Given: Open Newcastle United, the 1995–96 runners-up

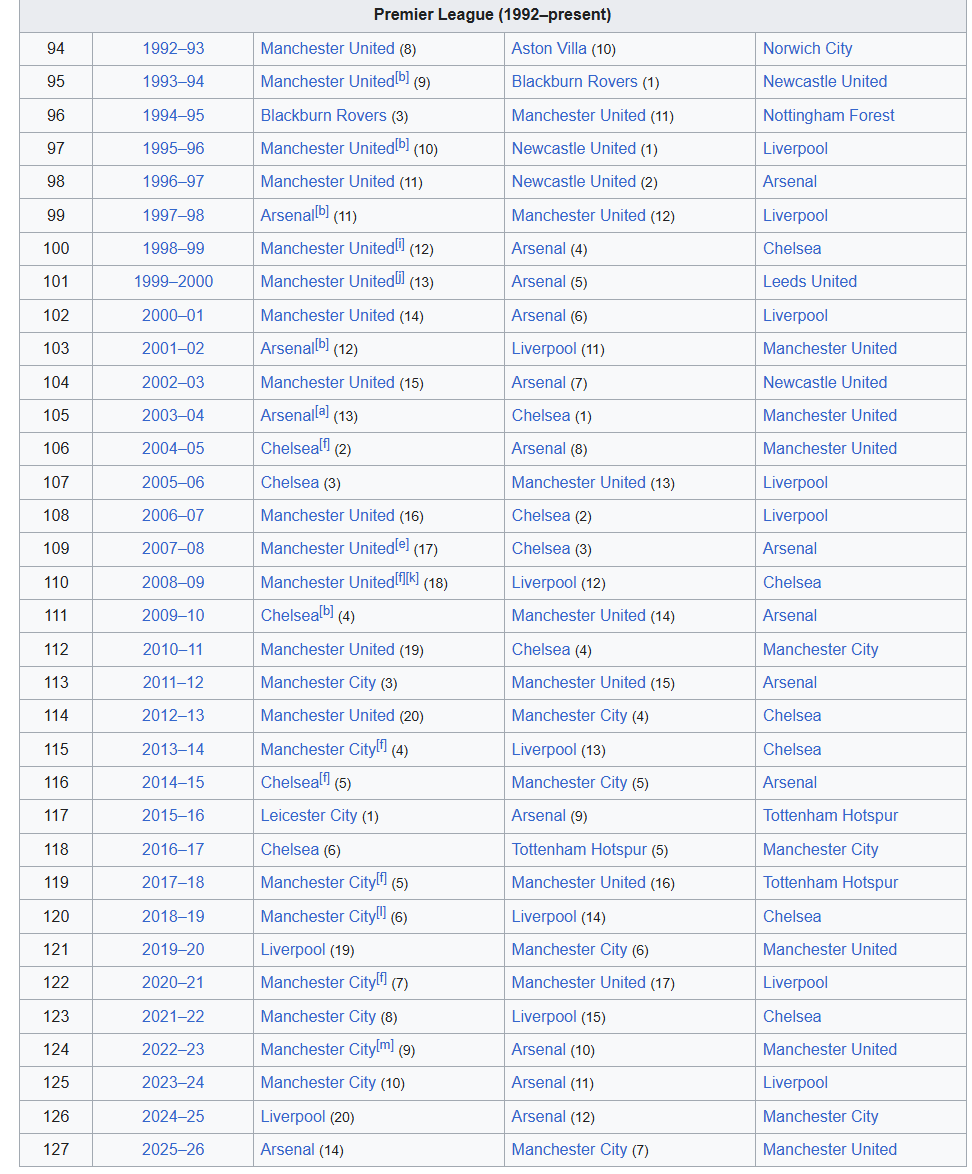Looking at the screenshot, I should tap(574, 148).
